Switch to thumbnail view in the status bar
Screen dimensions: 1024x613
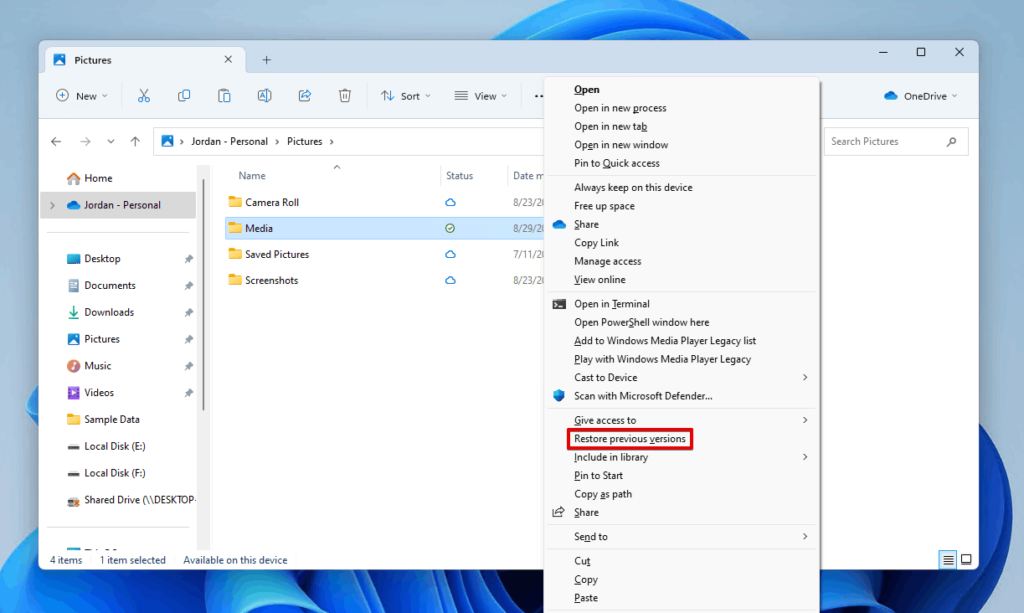[965, 560]
